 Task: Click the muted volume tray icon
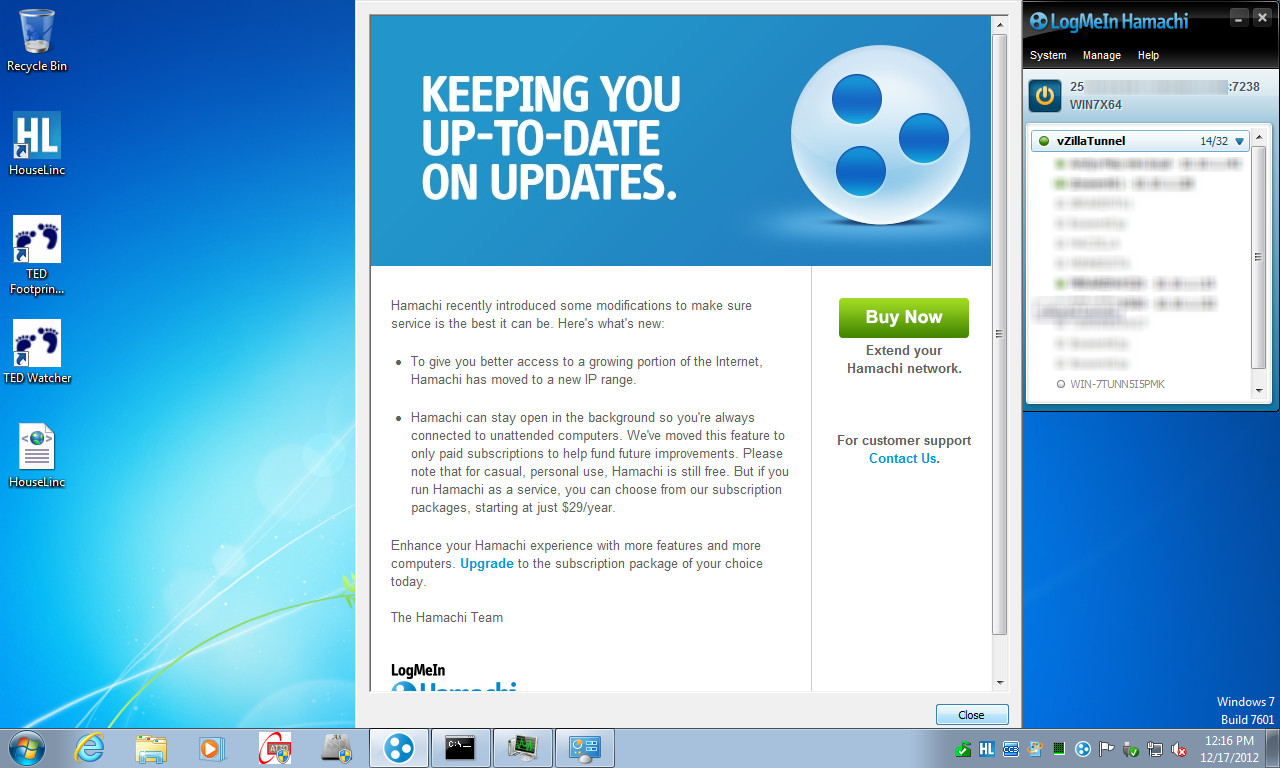tap(1179, 748)
